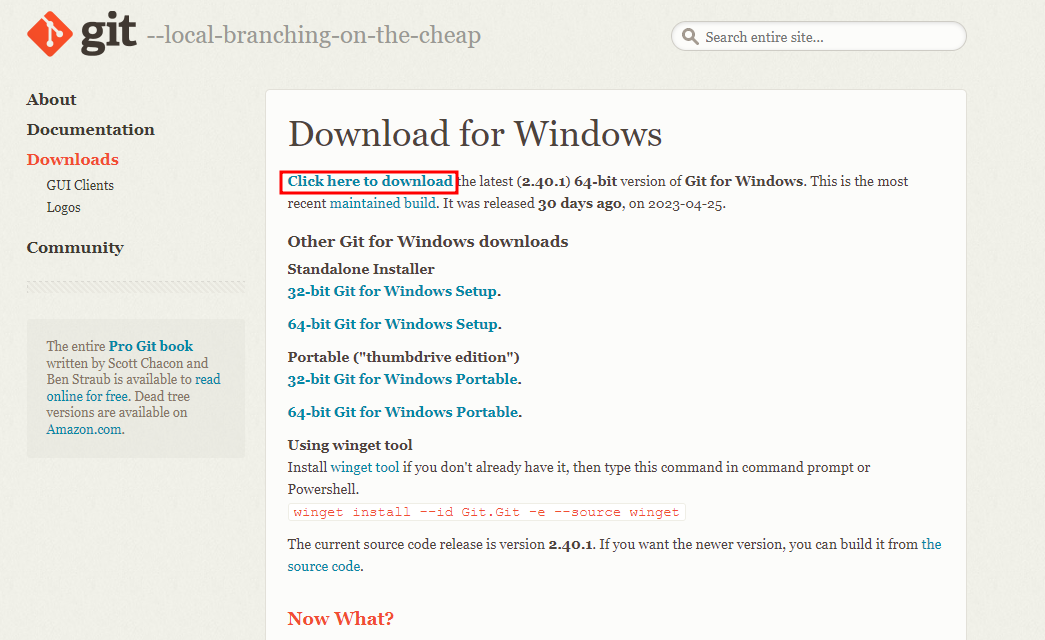Viewport: 1045px width, 640px height.
Task: Click the 'Click here to download' link
Action: [x=370, y=181]
